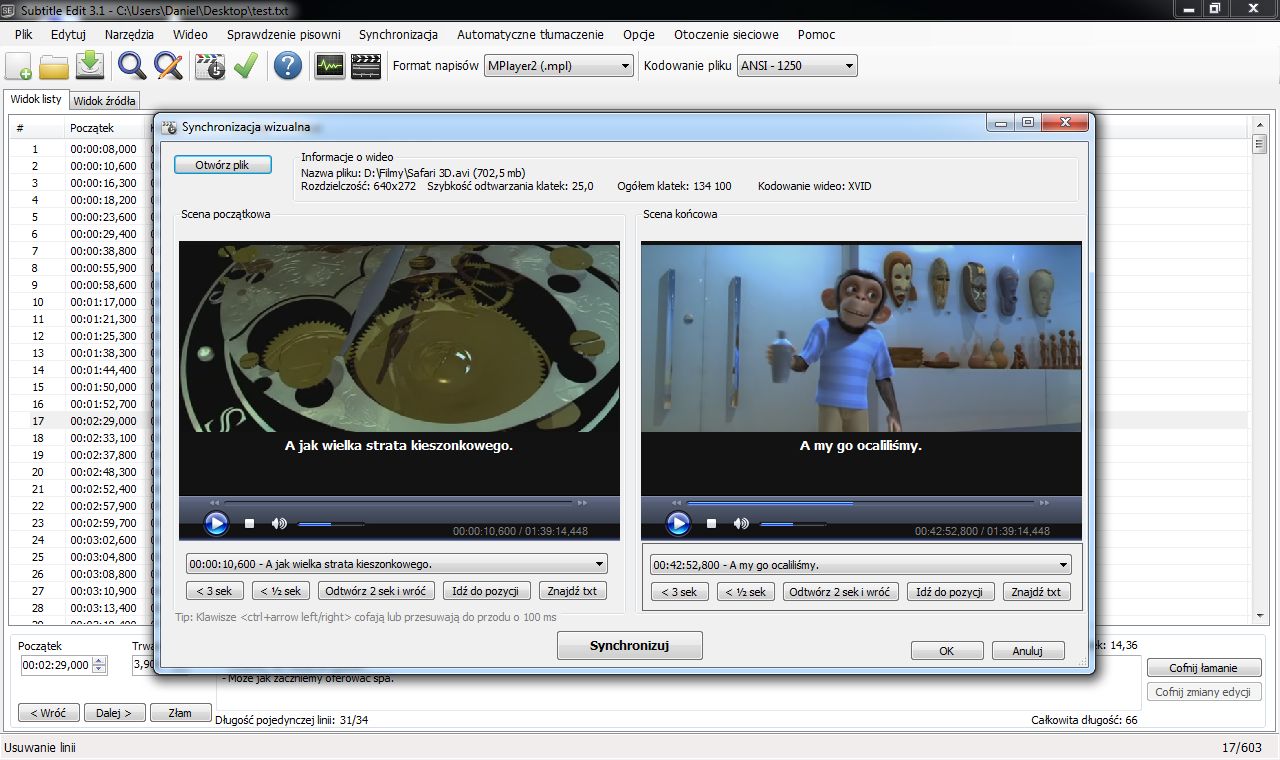This screenshot has width=1280, height=760.
Task: Open a subtitle file via the folder icon
Action: tap(54, 66)
